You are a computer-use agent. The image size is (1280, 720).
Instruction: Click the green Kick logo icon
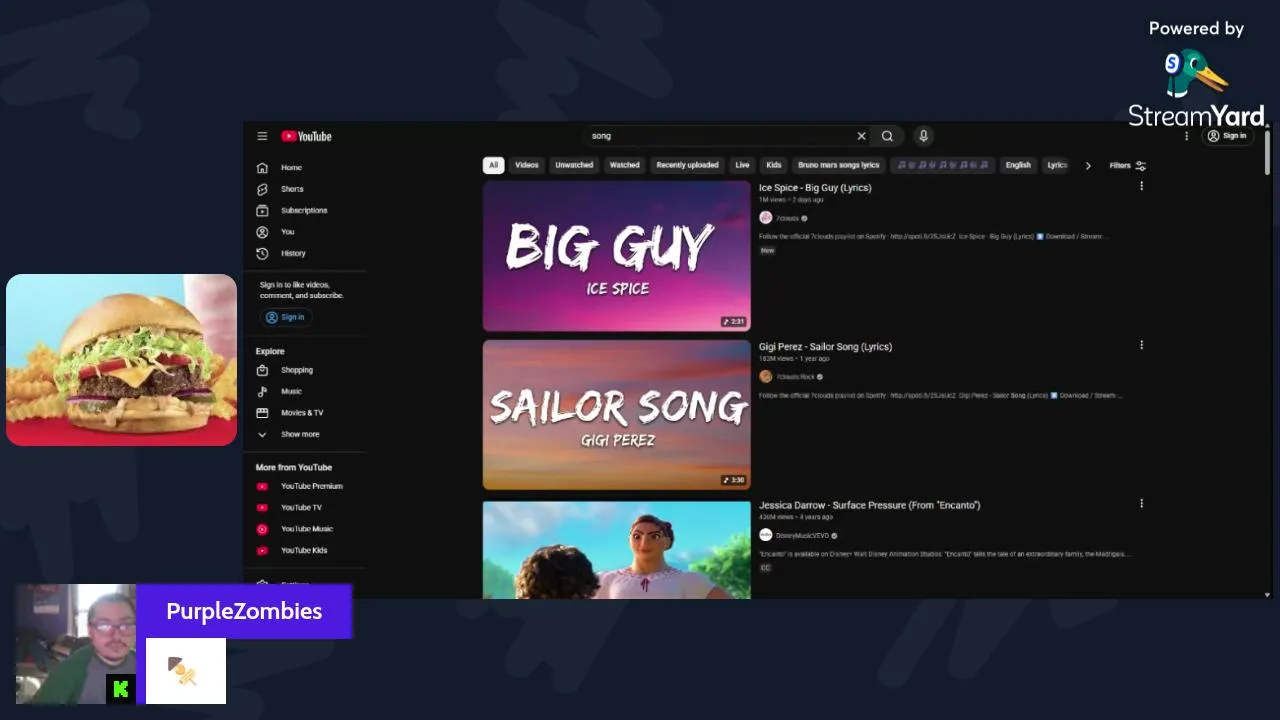coord(121,689)
